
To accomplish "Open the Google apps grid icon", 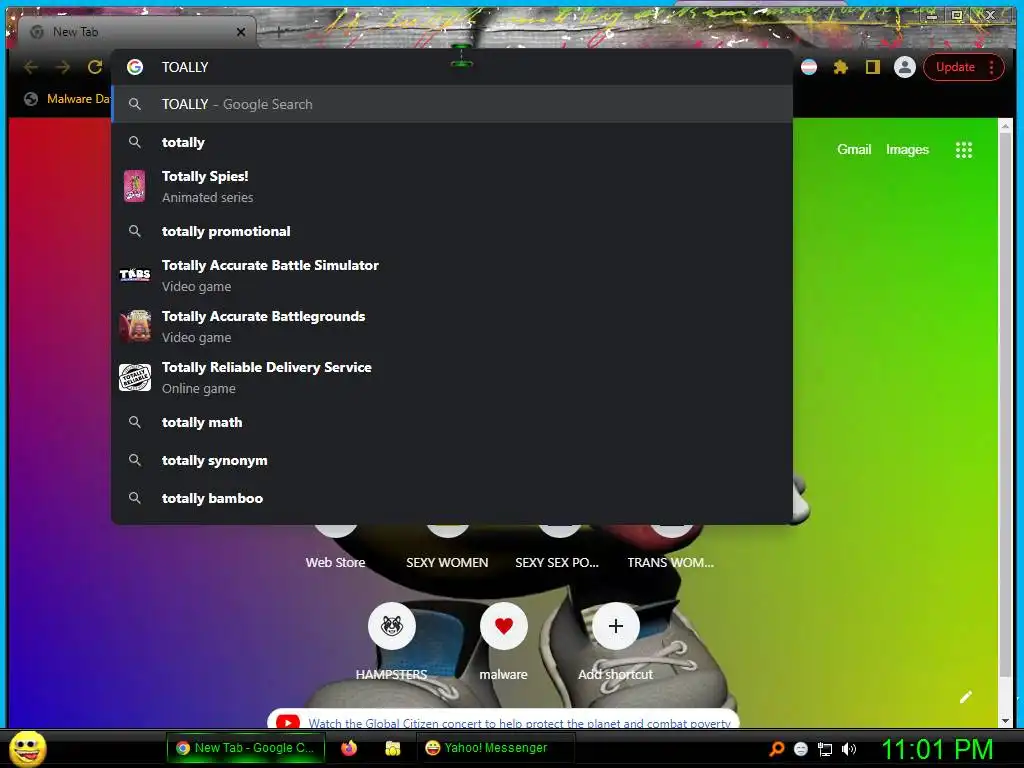I will (963, 150).
